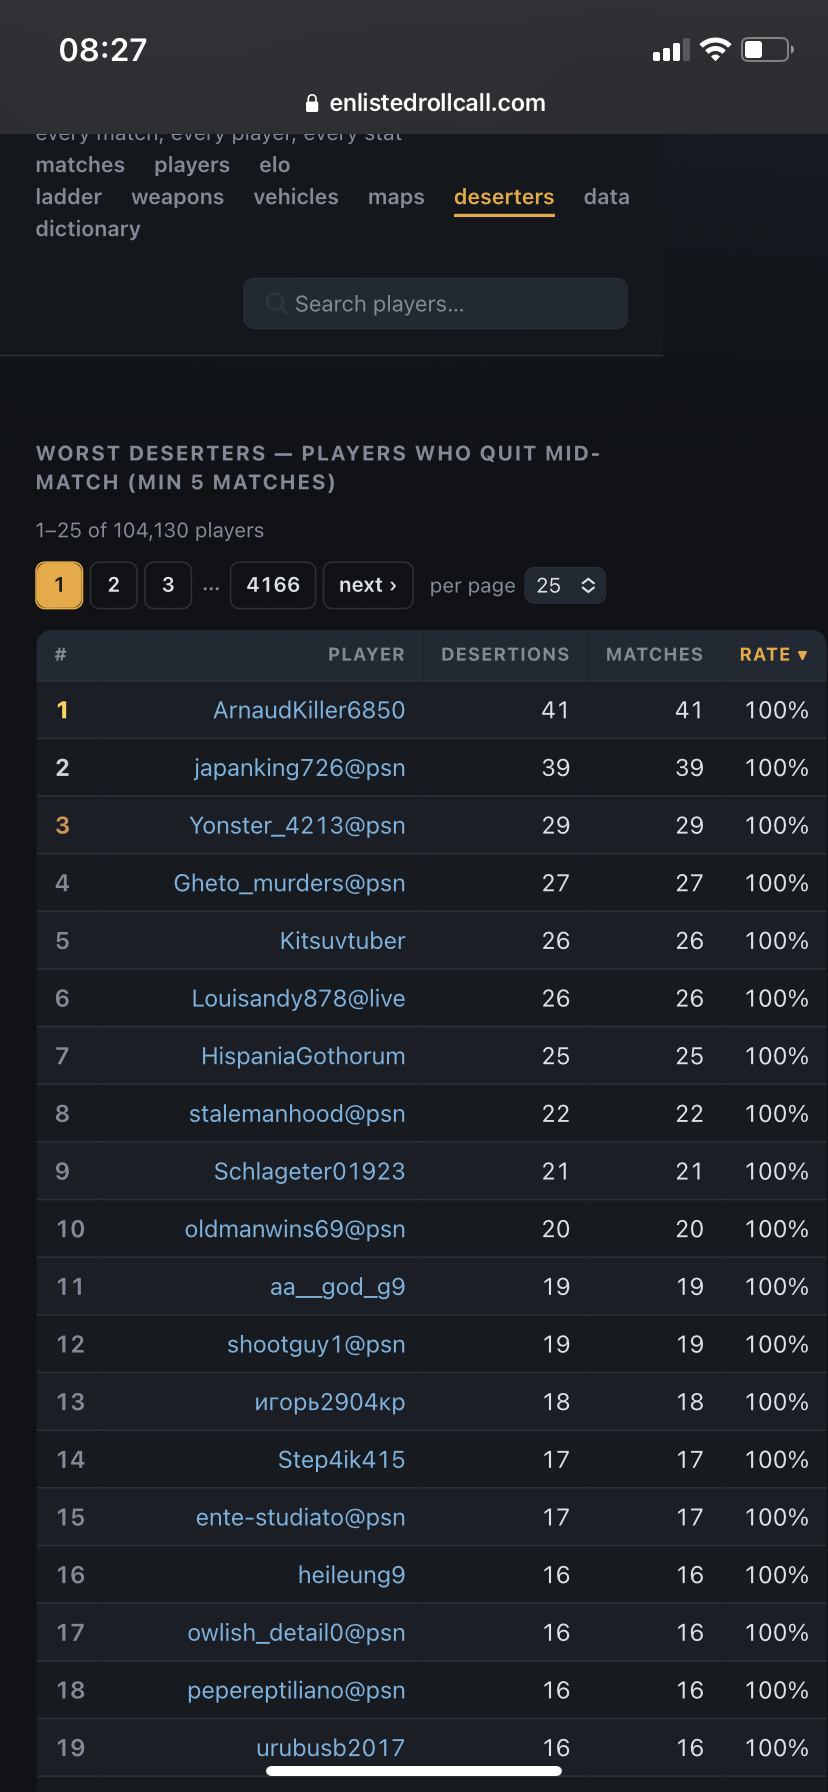Tap the Wi-Fi status icon
This screenshot has width=828, height=1792.
(715, 49)
